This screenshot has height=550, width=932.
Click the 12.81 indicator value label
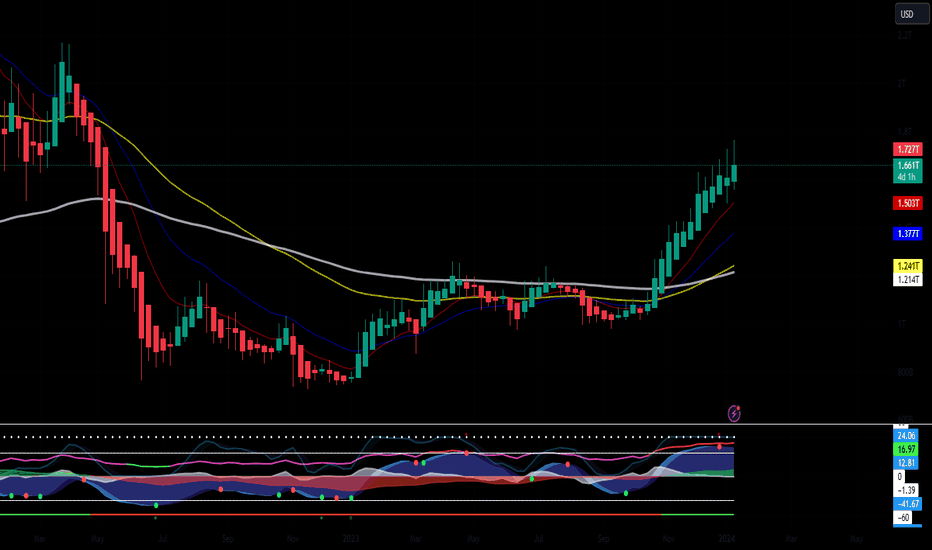point(906,463)
